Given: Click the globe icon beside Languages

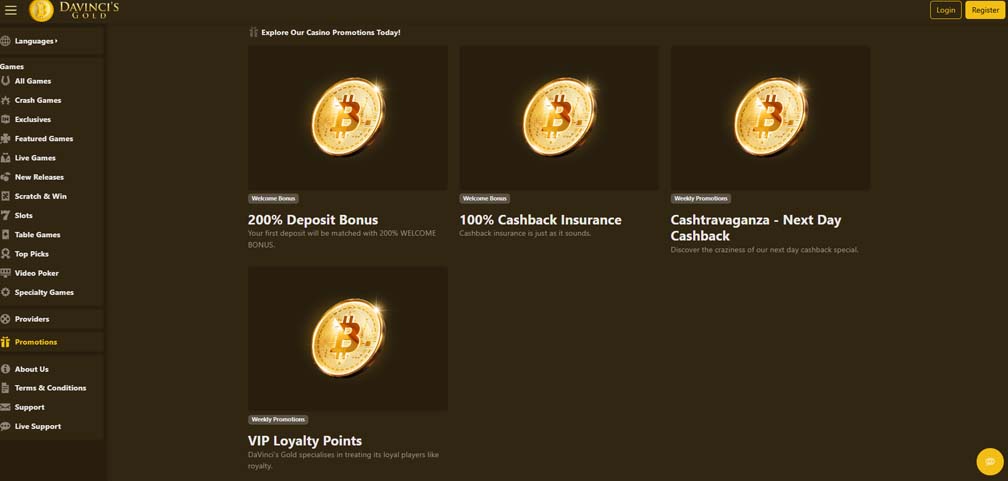Looking at the screenshot, I should coord(6,41).
